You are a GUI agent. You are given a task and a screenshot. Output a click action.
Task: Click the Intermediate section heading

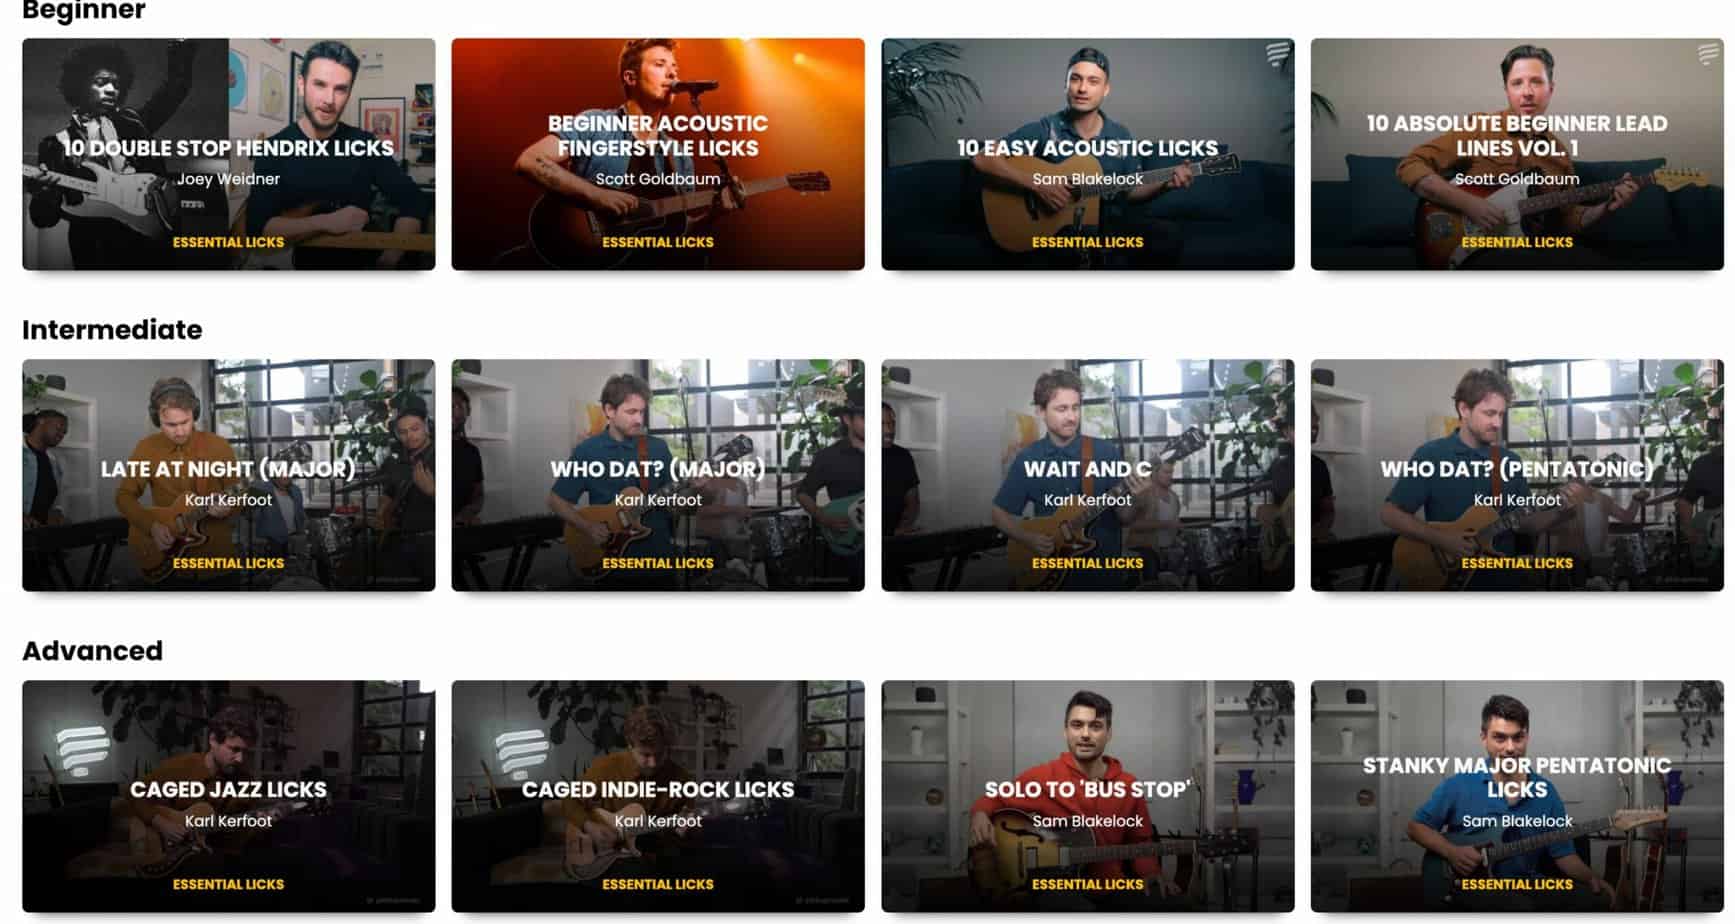[112, 329]
